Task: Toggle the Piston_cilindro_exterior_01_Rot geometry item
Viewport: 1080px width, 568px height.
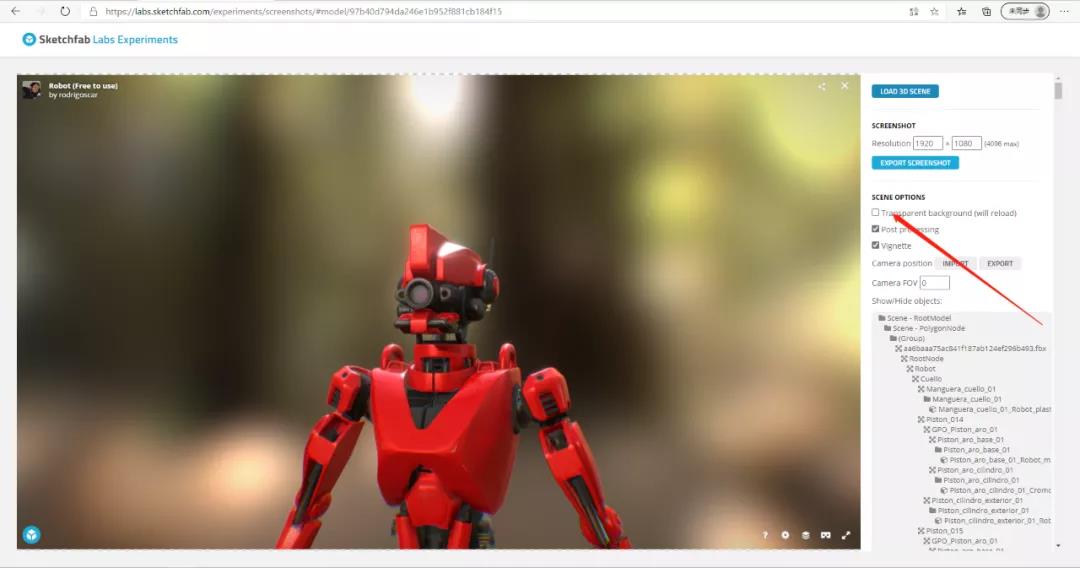Action: (997, 520)
